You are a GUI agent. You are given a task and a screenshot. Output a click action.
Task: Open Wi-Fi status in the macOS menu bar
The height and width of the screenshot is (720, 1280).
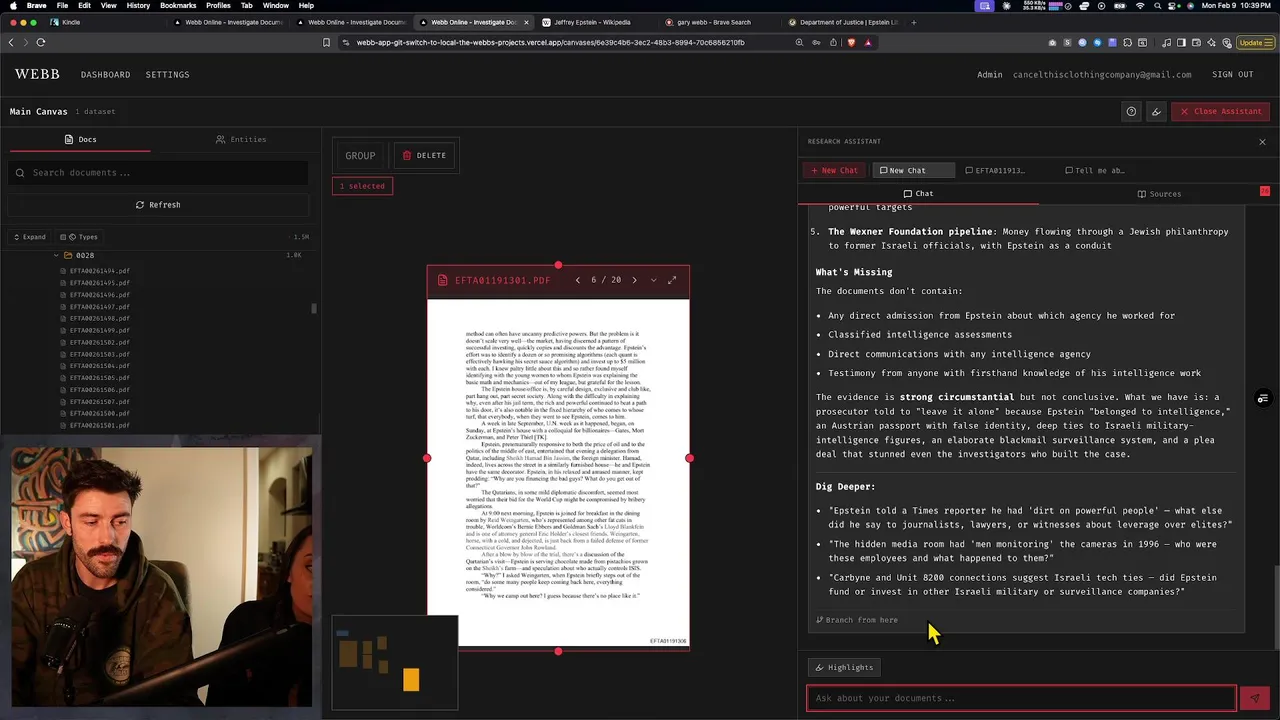[1140, 5]
